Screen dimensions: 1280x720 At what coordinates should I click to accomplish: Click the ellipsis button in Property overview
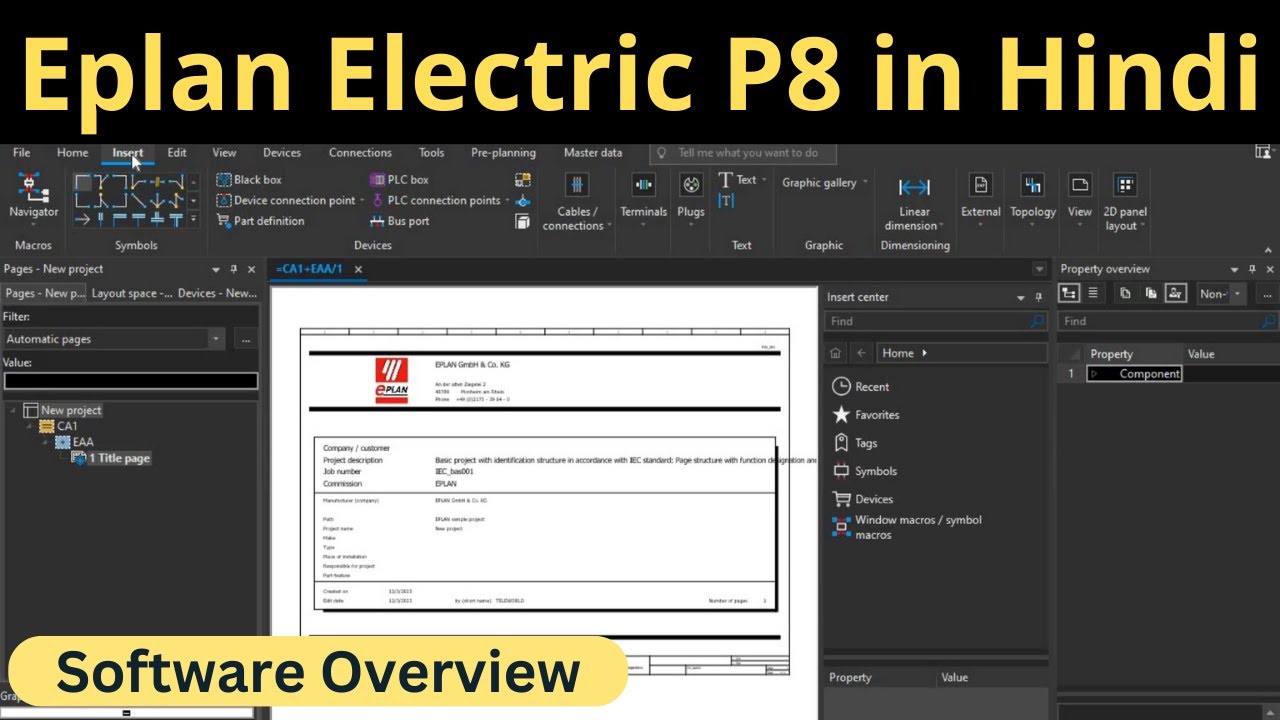(1267, 294)
